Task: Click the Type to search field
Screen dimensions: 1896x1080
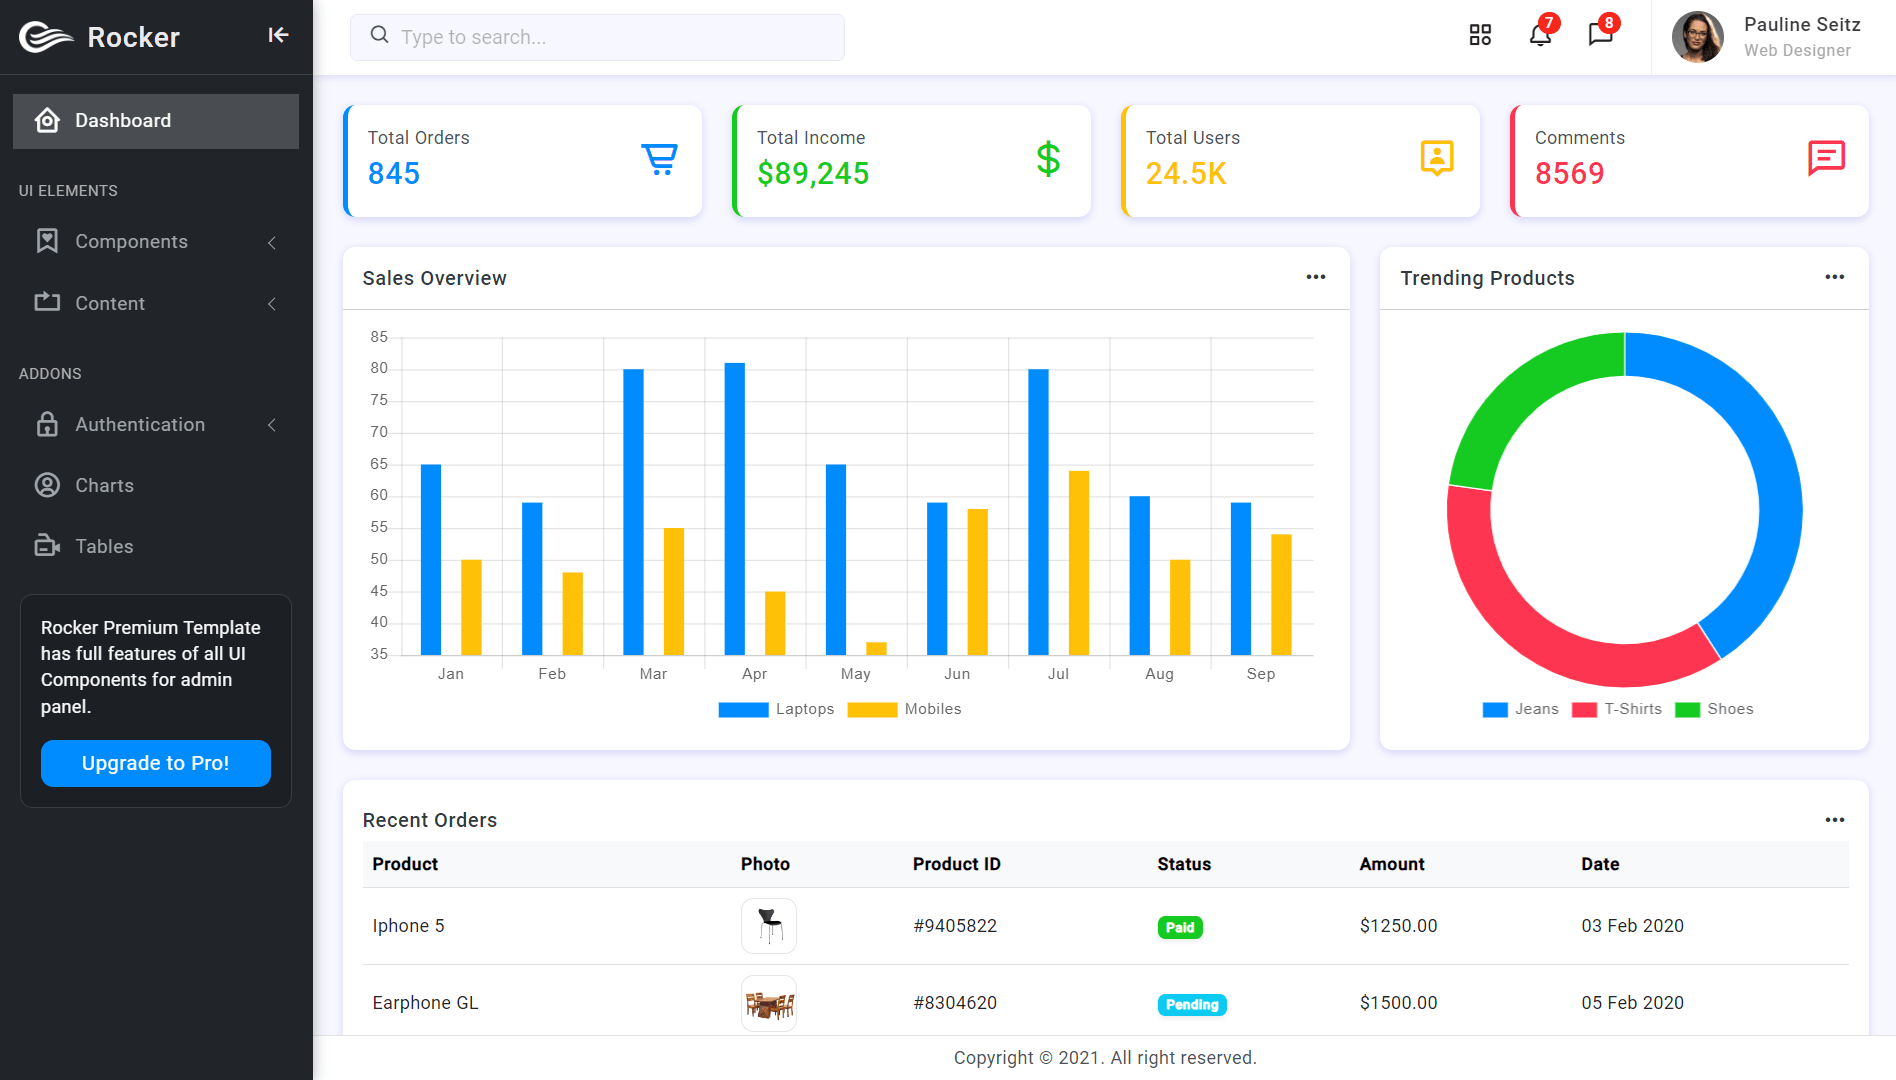Action: click(597, 37)
